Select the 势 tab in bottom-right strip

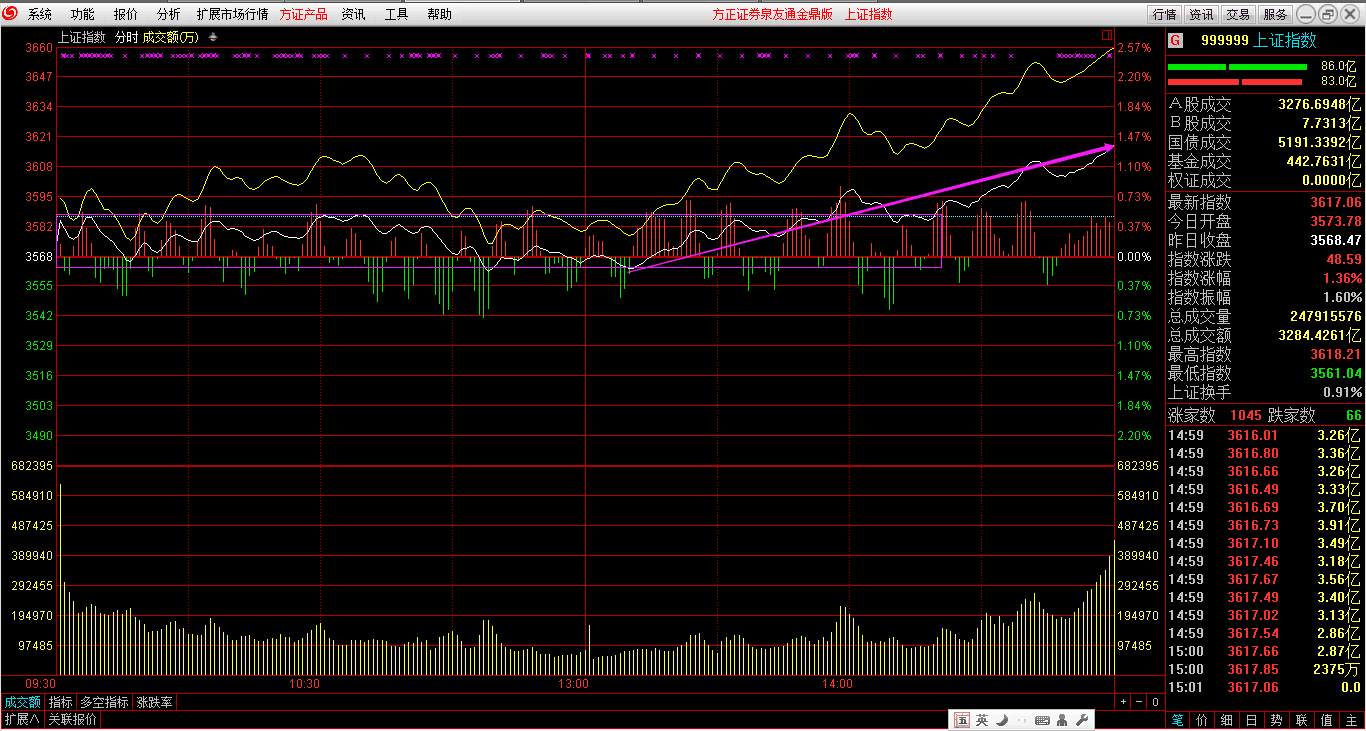coord(1276,720)
